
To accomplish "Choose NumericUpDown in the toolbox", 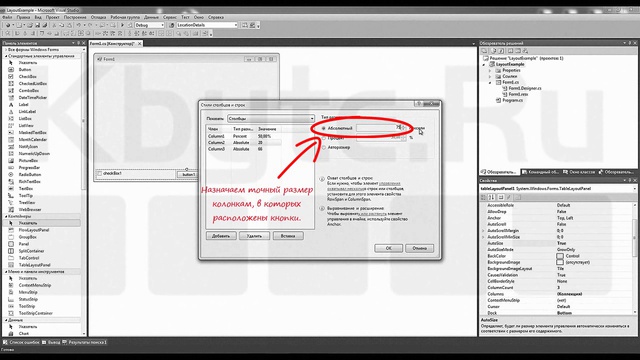I will click(34, 153).
